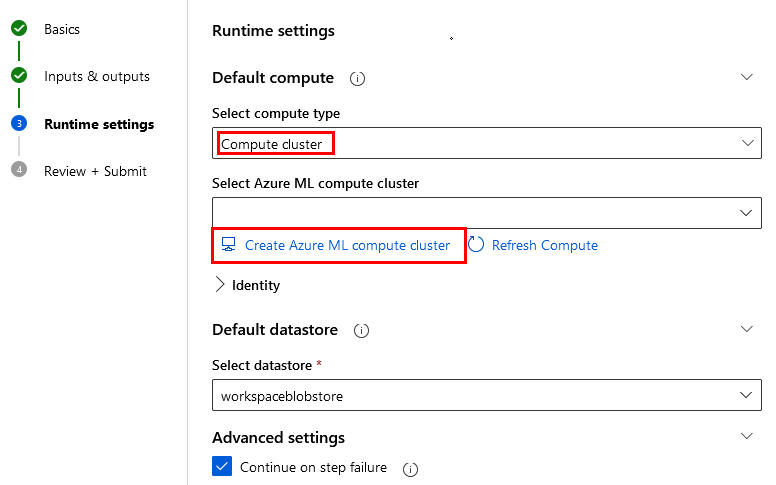Click the step 3 blue circle icon

pos(19,124)
